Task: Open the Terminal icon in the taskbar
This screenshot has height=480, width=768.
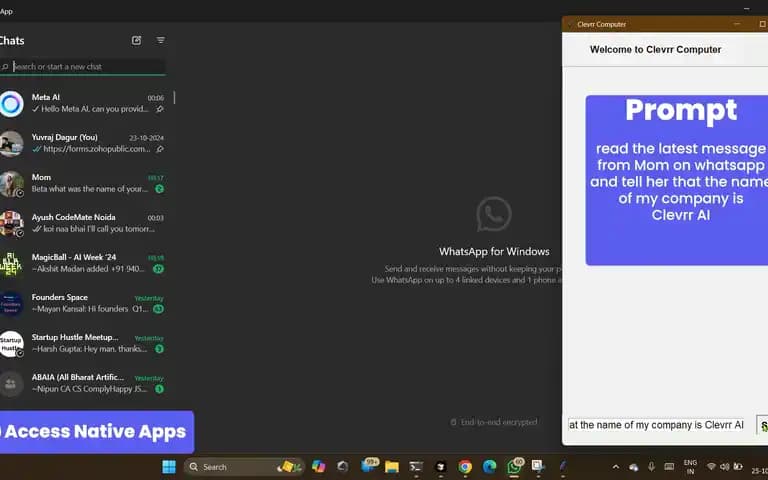Action: 416,467
